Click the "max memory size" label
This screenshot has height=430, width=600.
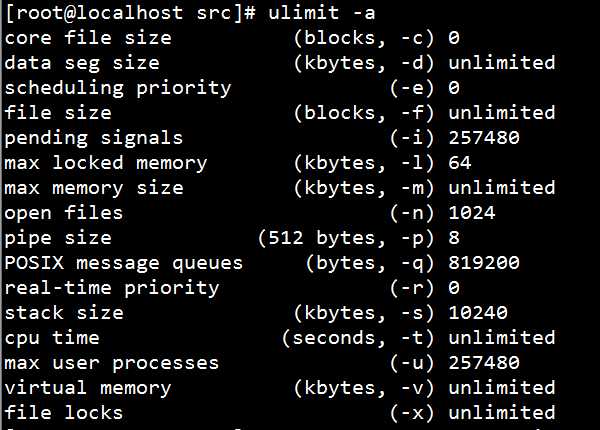94,188
